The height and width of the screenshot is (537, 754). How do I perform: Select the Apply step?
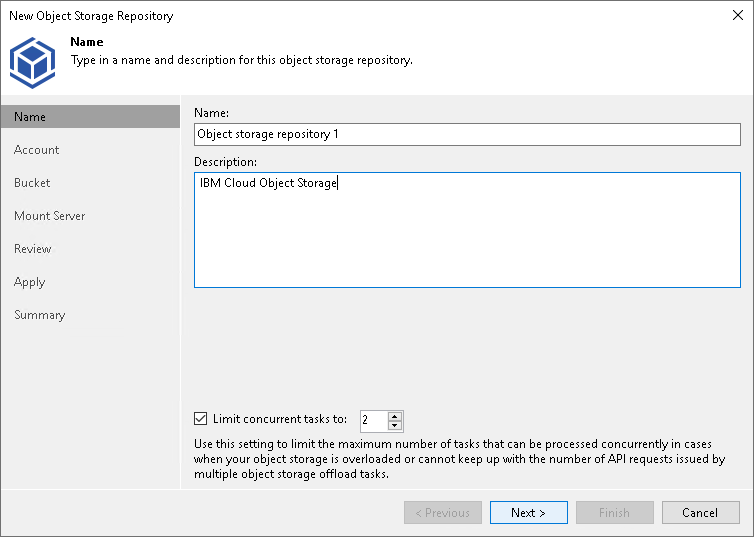(x=29, y=282)
